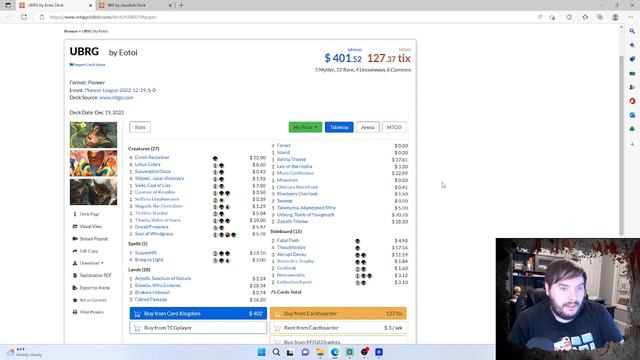Open the Valki, God of Lies card link

coord(153,185)
